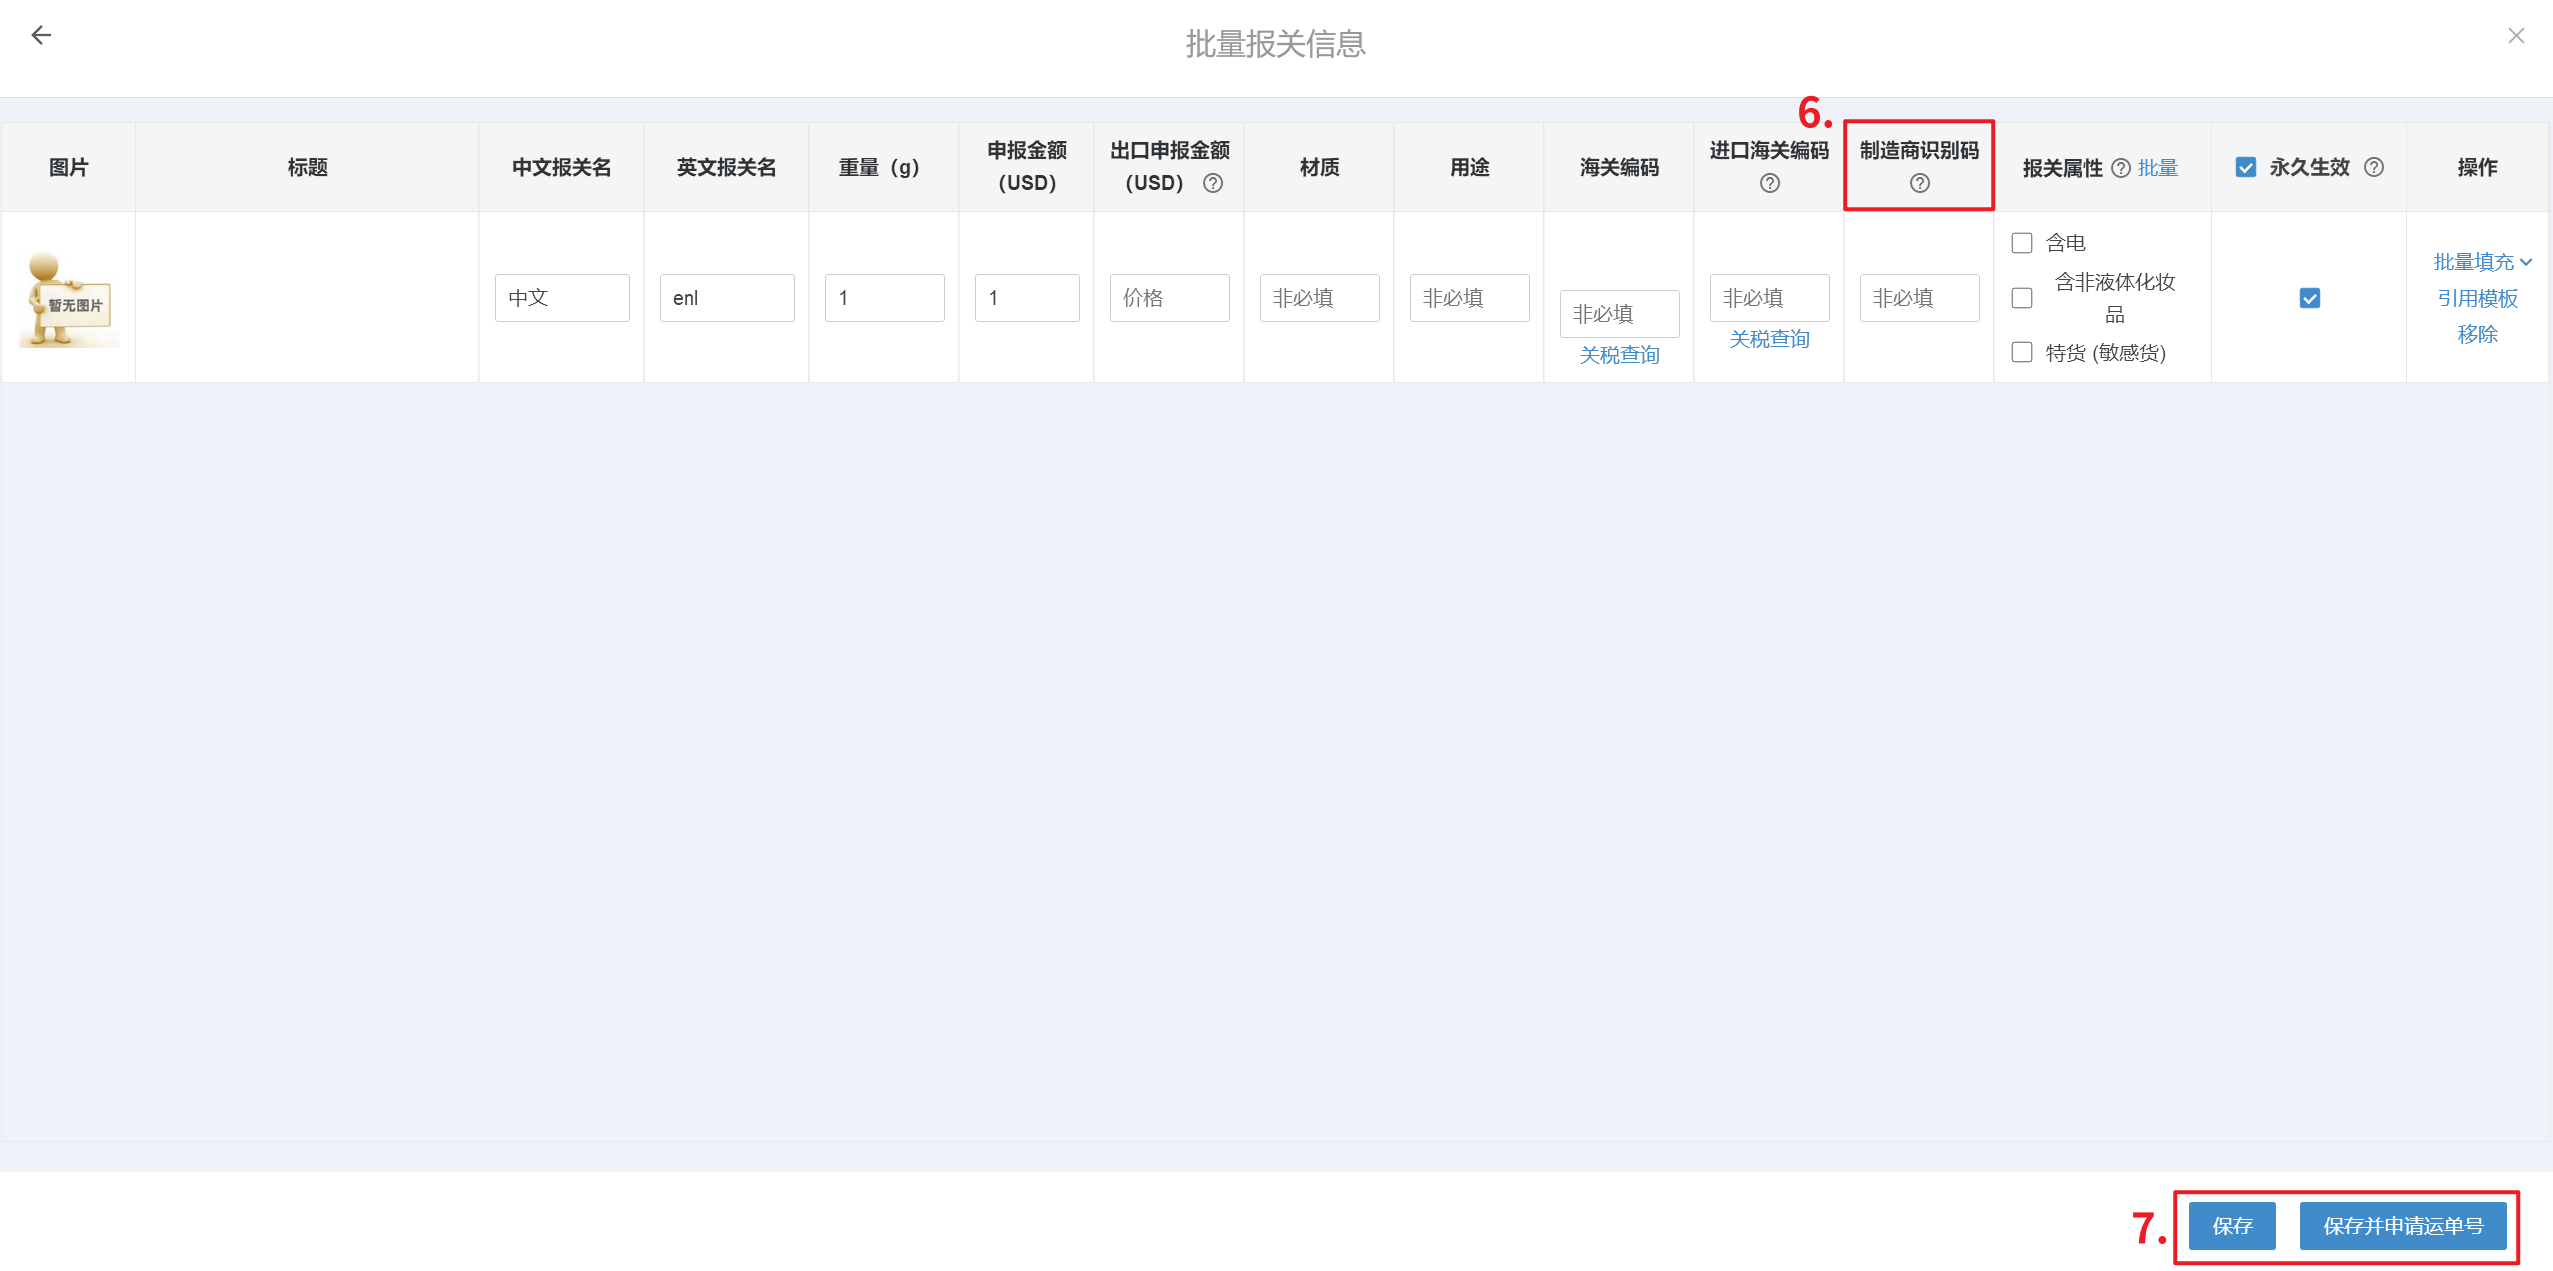Click help icon next to 永久生效
The image size is (2553, 1271).
click(x=2374, y=168)
